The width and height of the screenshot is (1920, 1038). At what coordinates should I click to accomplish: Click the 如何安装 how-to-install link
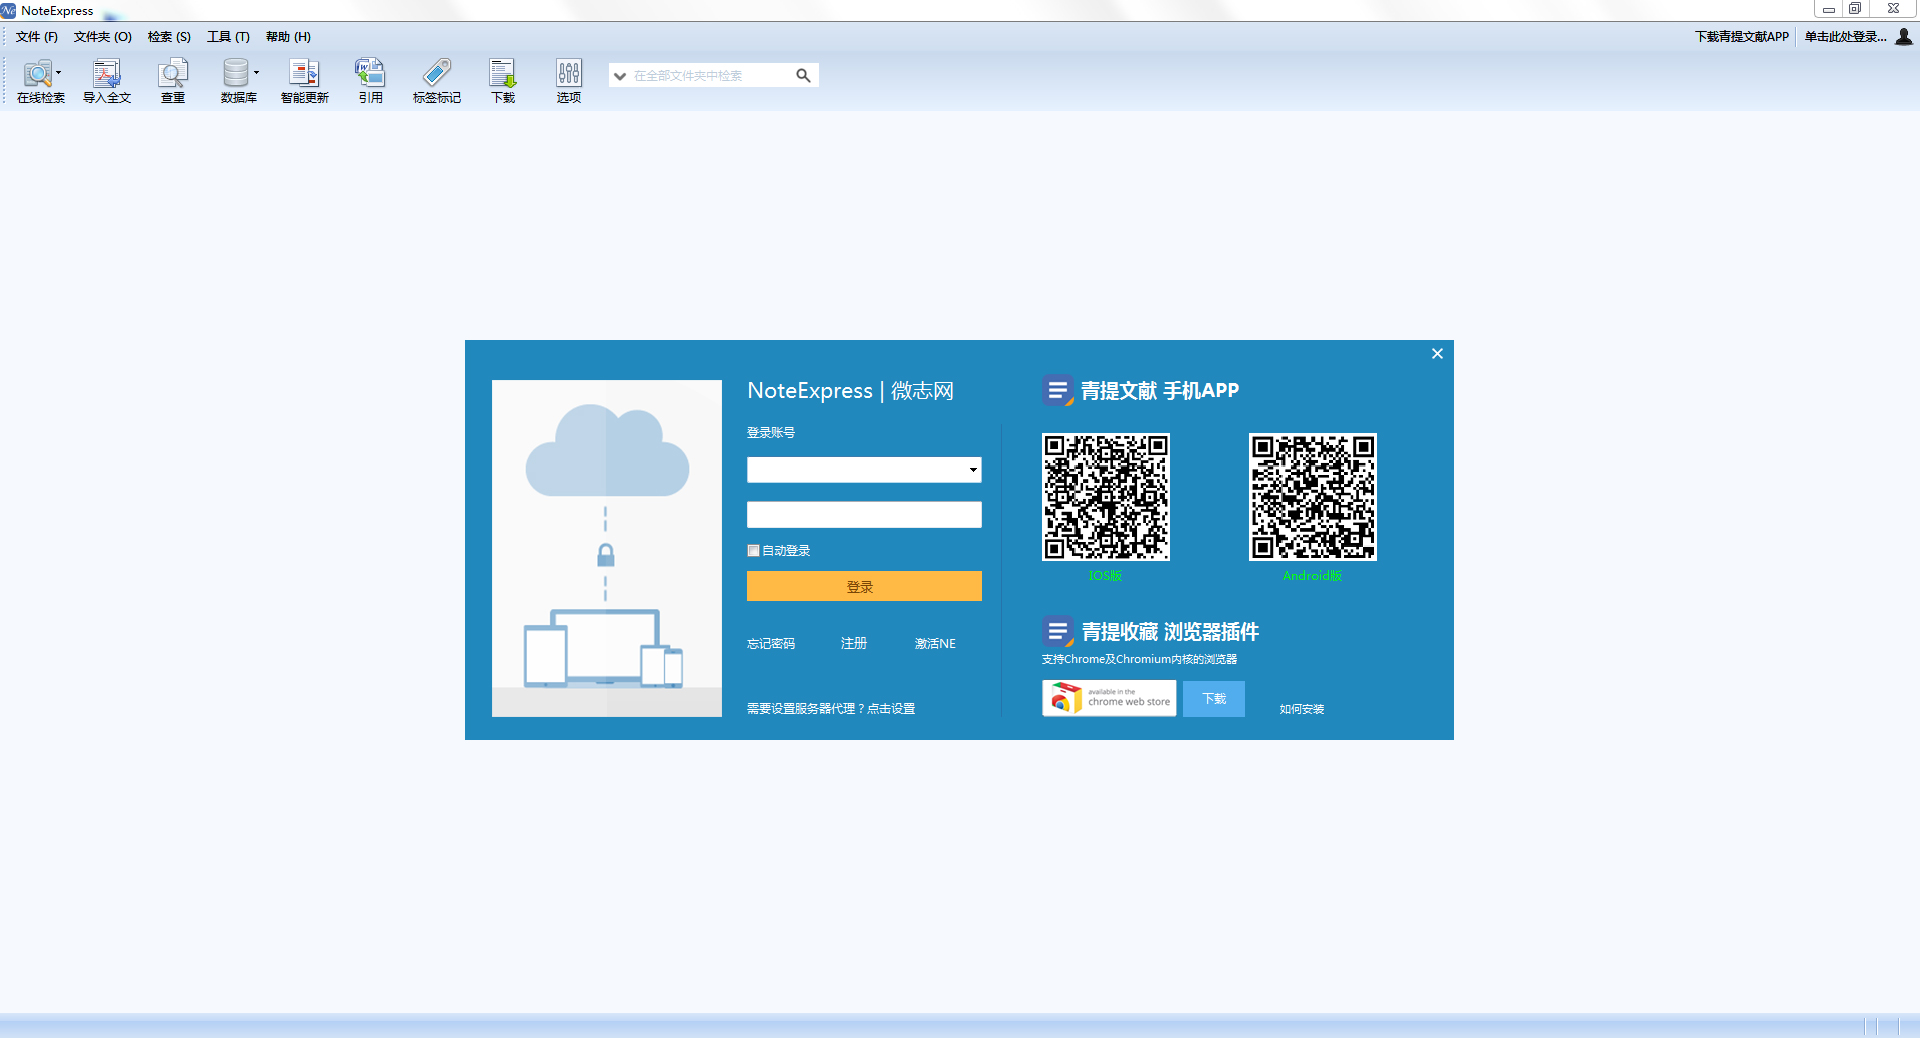point(1302,709)
